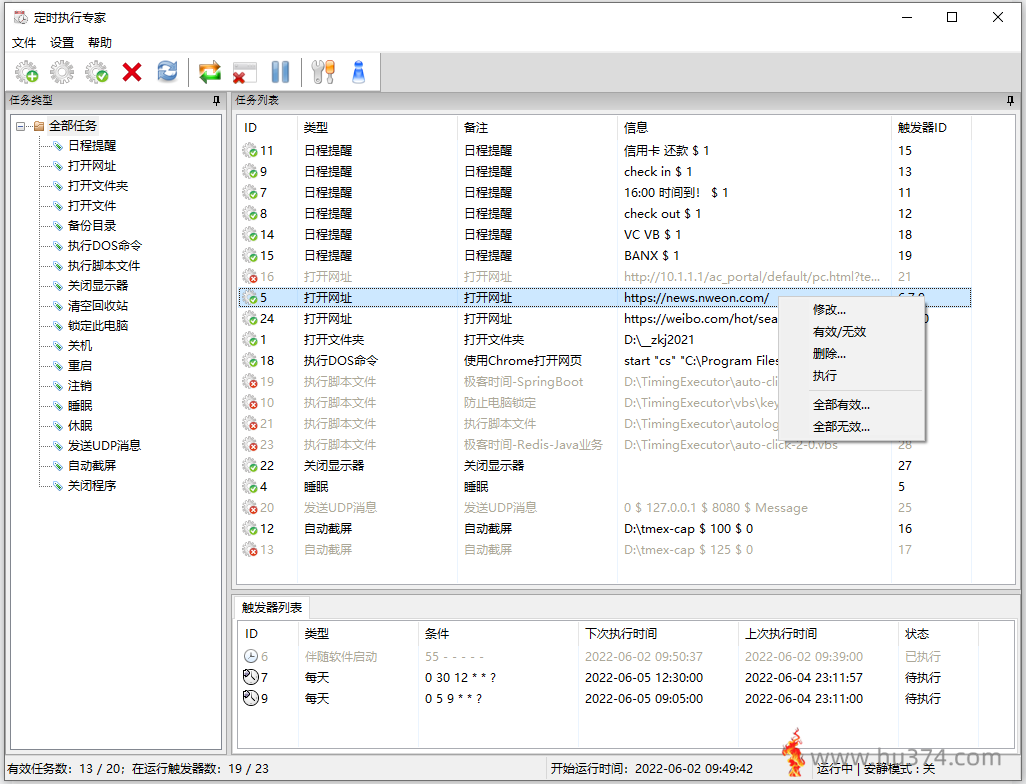Collapse the 全部任务 tree node

pos(21,126)
